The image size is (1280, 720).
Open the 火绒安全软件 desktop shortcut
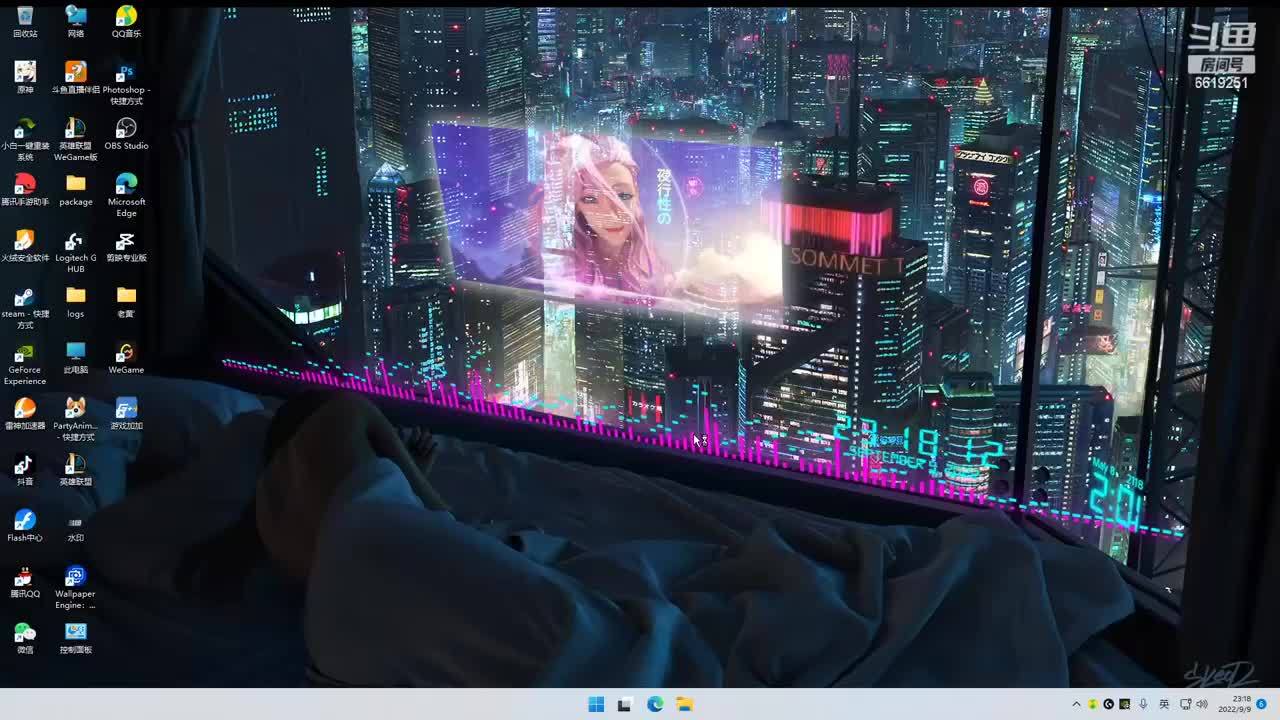[25, 245]
